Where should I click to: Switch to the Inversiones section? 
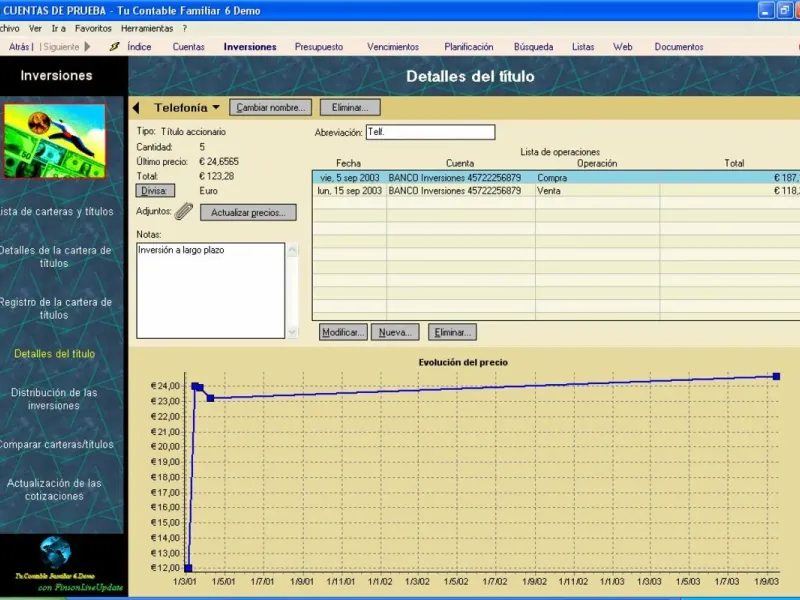[250, 46]
